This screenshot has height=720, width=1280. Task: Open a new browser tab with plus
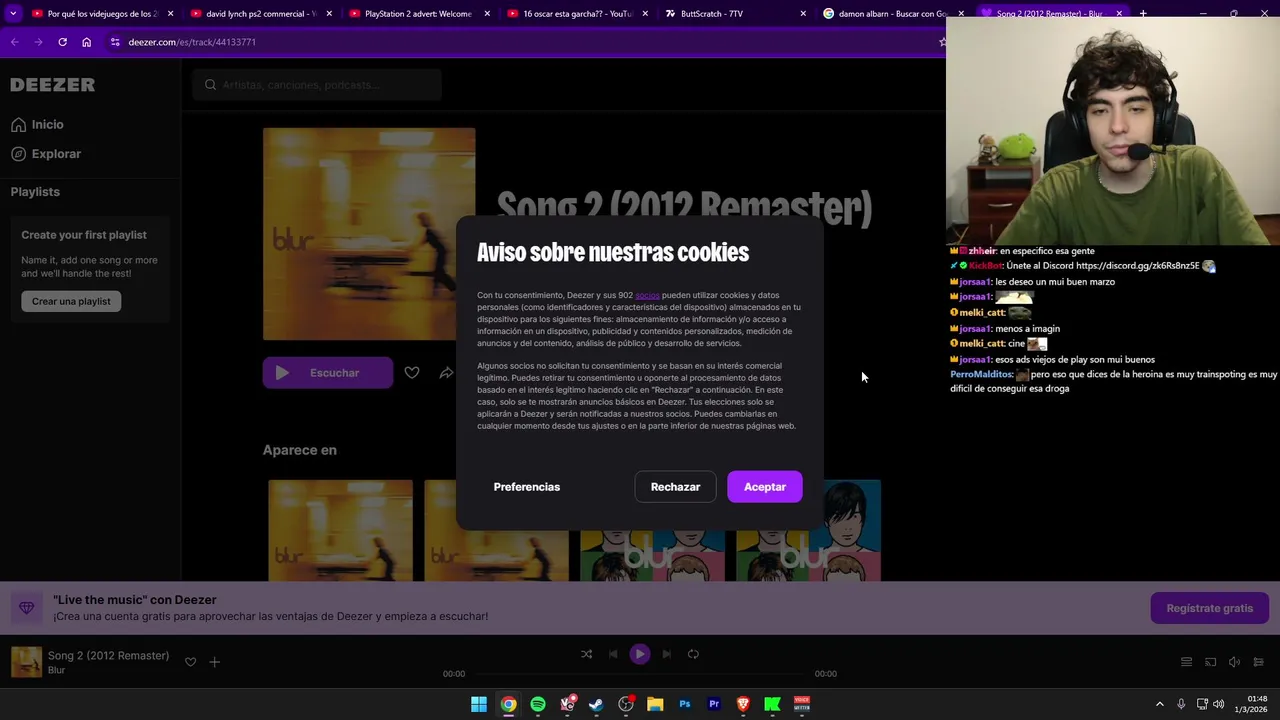click(1143, 14)
